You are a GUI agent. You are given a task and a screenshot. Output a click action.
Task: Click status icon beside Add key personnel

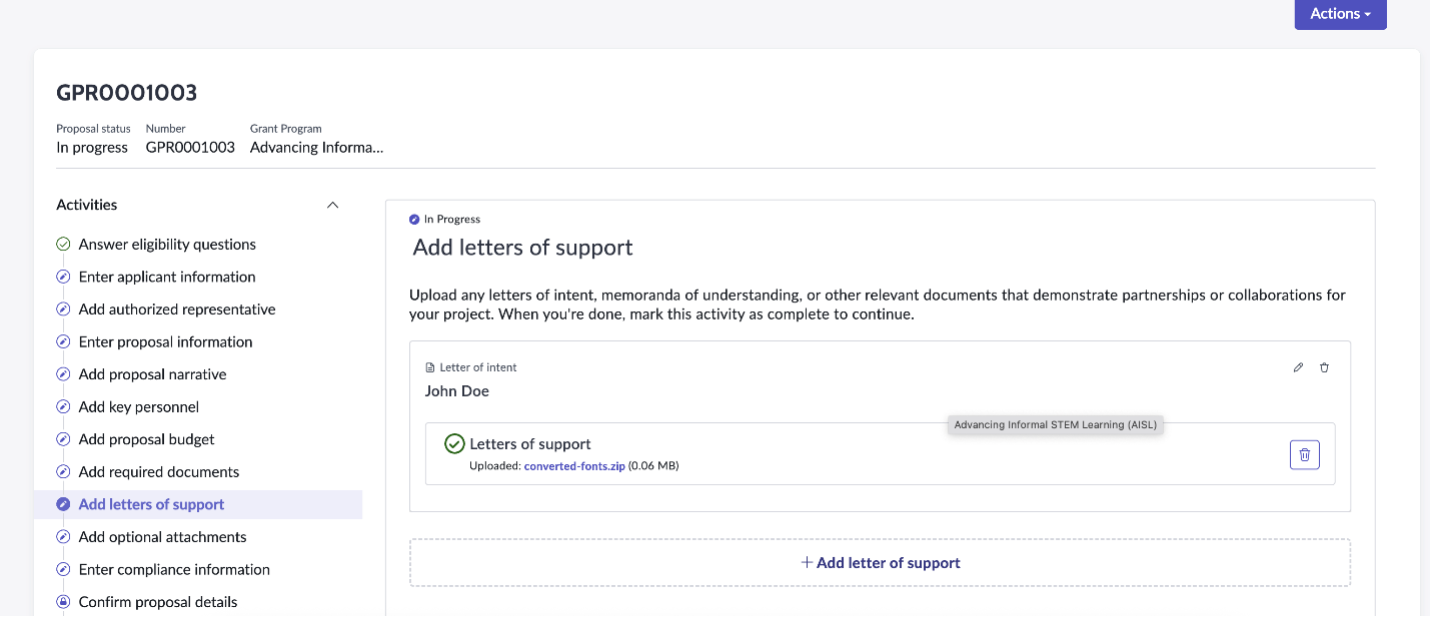pos(63,407)
